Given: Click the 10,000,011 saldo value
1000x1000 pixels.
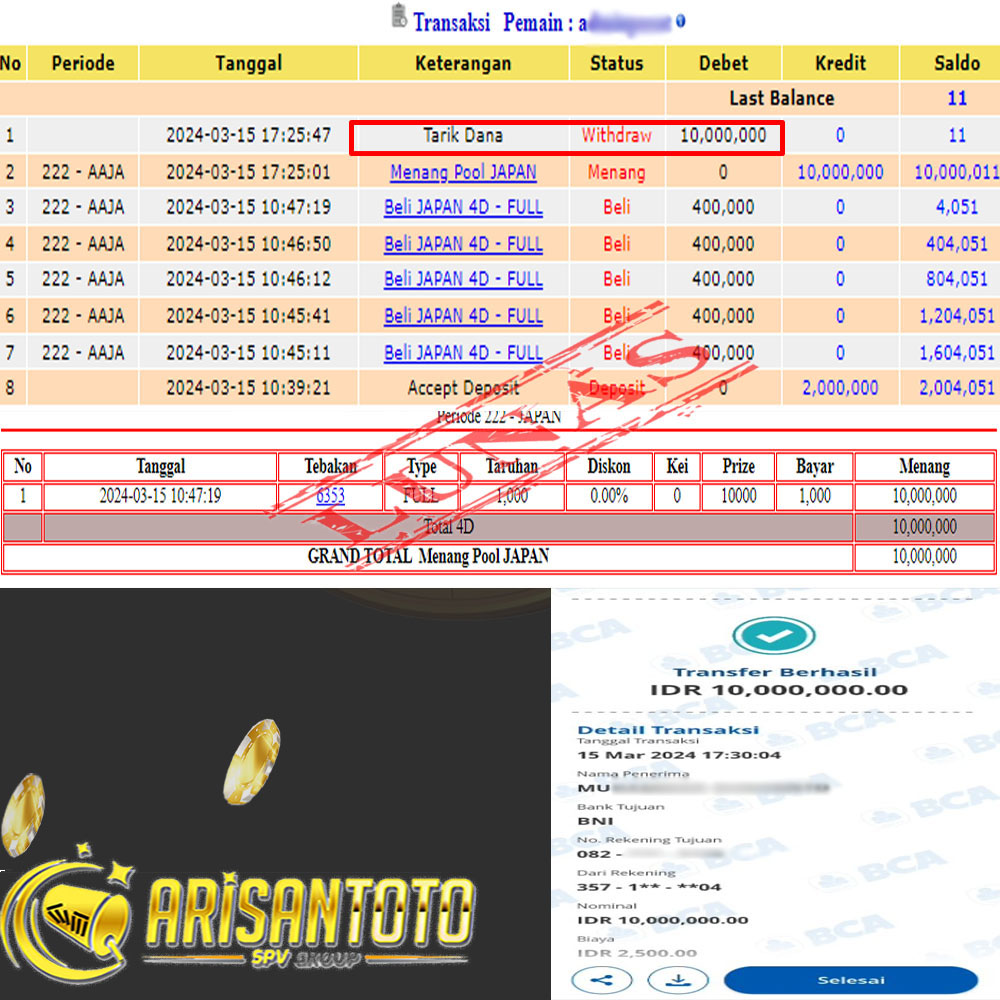Looking at the screenshot, I should click(x=957, y=172).
